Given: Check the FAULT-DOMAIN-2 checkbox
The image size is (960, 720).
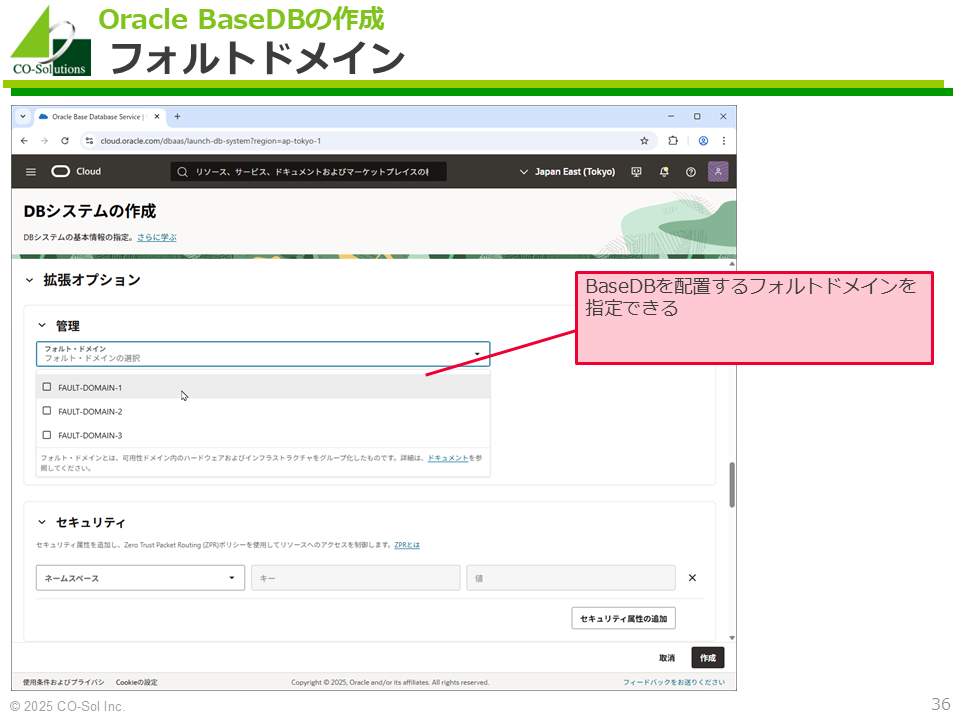Looking at the screenshot, I should tap(47, 411).
